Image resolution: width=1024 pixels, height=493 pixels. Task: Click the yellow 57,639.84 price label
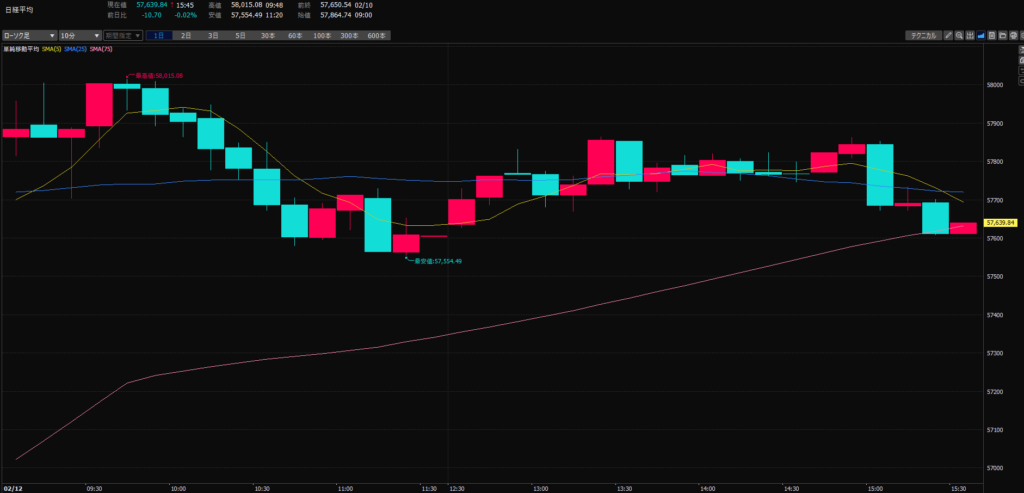1000,222
